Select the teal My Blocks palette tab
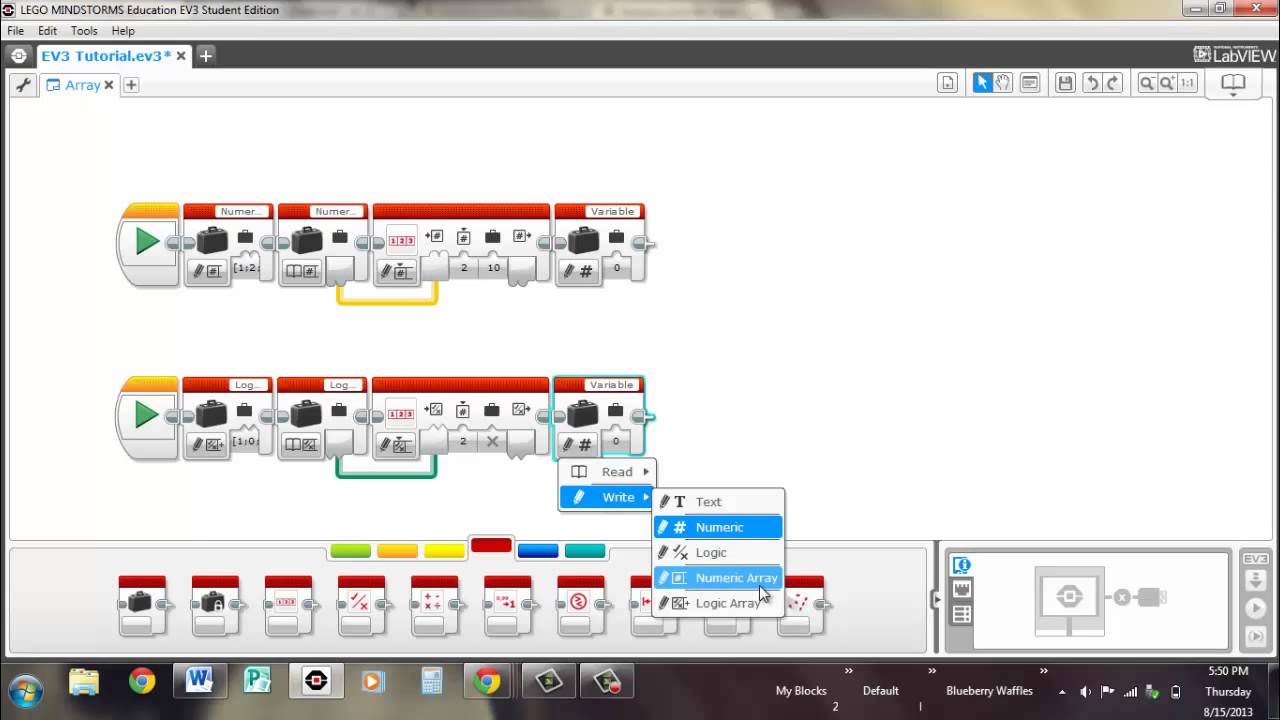This screenshot has height=720, width=1280. click(x=585, y=551)
